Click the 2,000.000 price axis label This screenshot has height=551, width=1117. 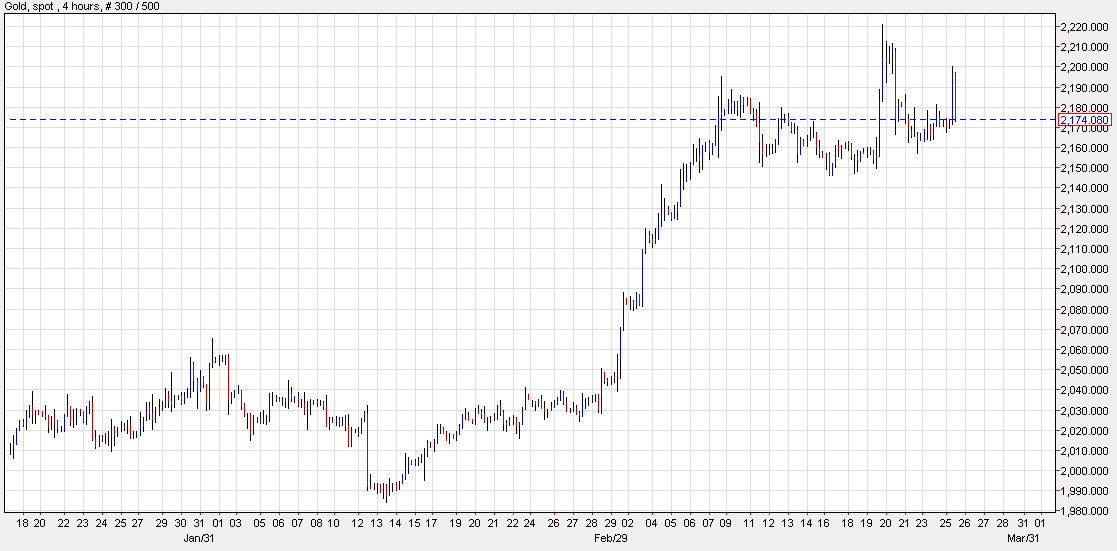pyautogui.click(x=1084, y=472)
